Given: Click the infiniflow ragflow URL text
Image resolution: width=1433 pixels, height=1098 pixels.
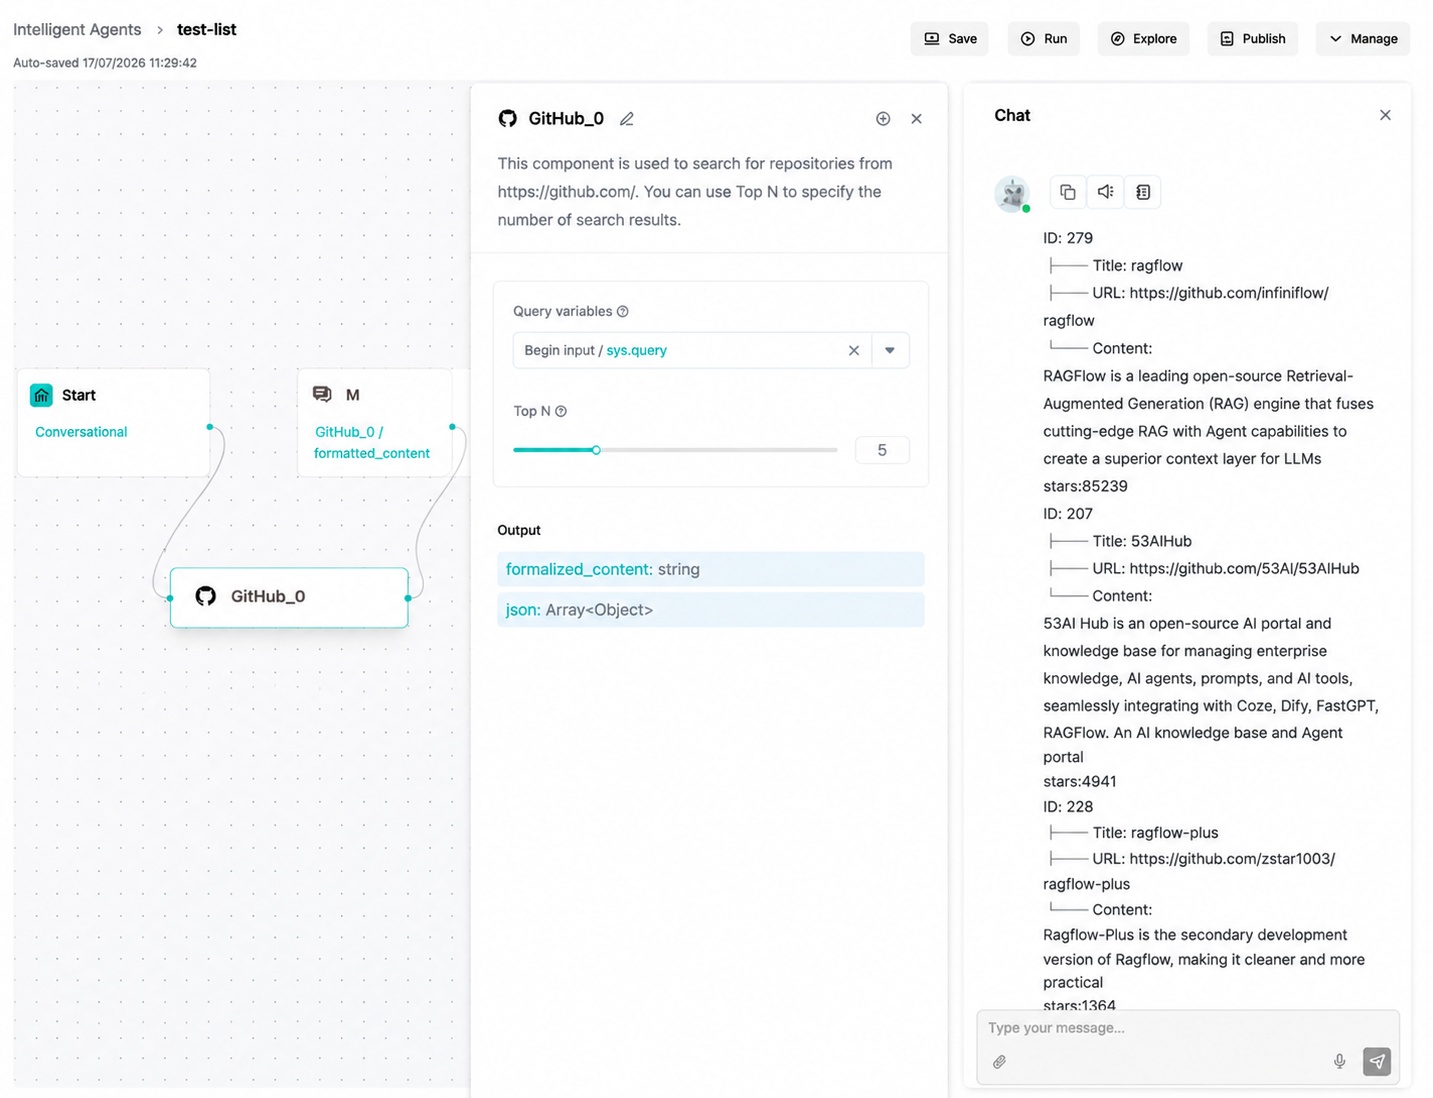Looking at the screenshot, I should (x=1186, y=307).
